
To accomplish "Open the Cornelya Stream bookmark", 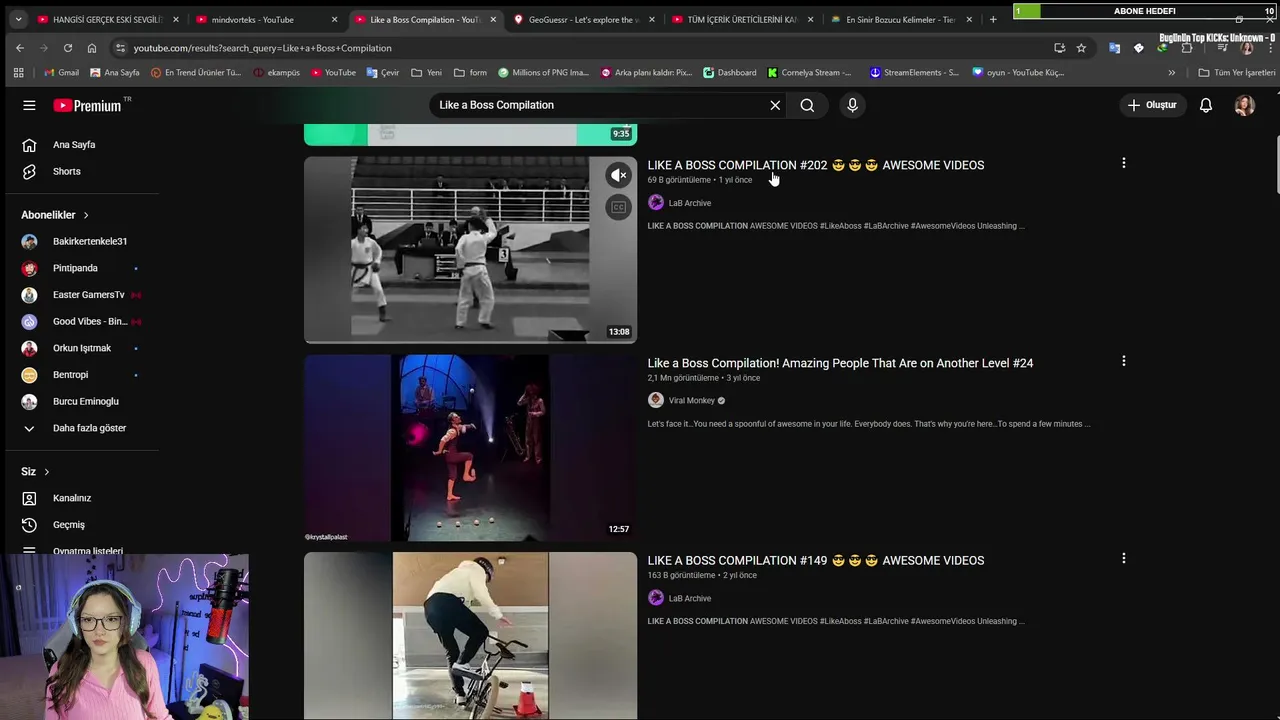I will coord(810,72).
